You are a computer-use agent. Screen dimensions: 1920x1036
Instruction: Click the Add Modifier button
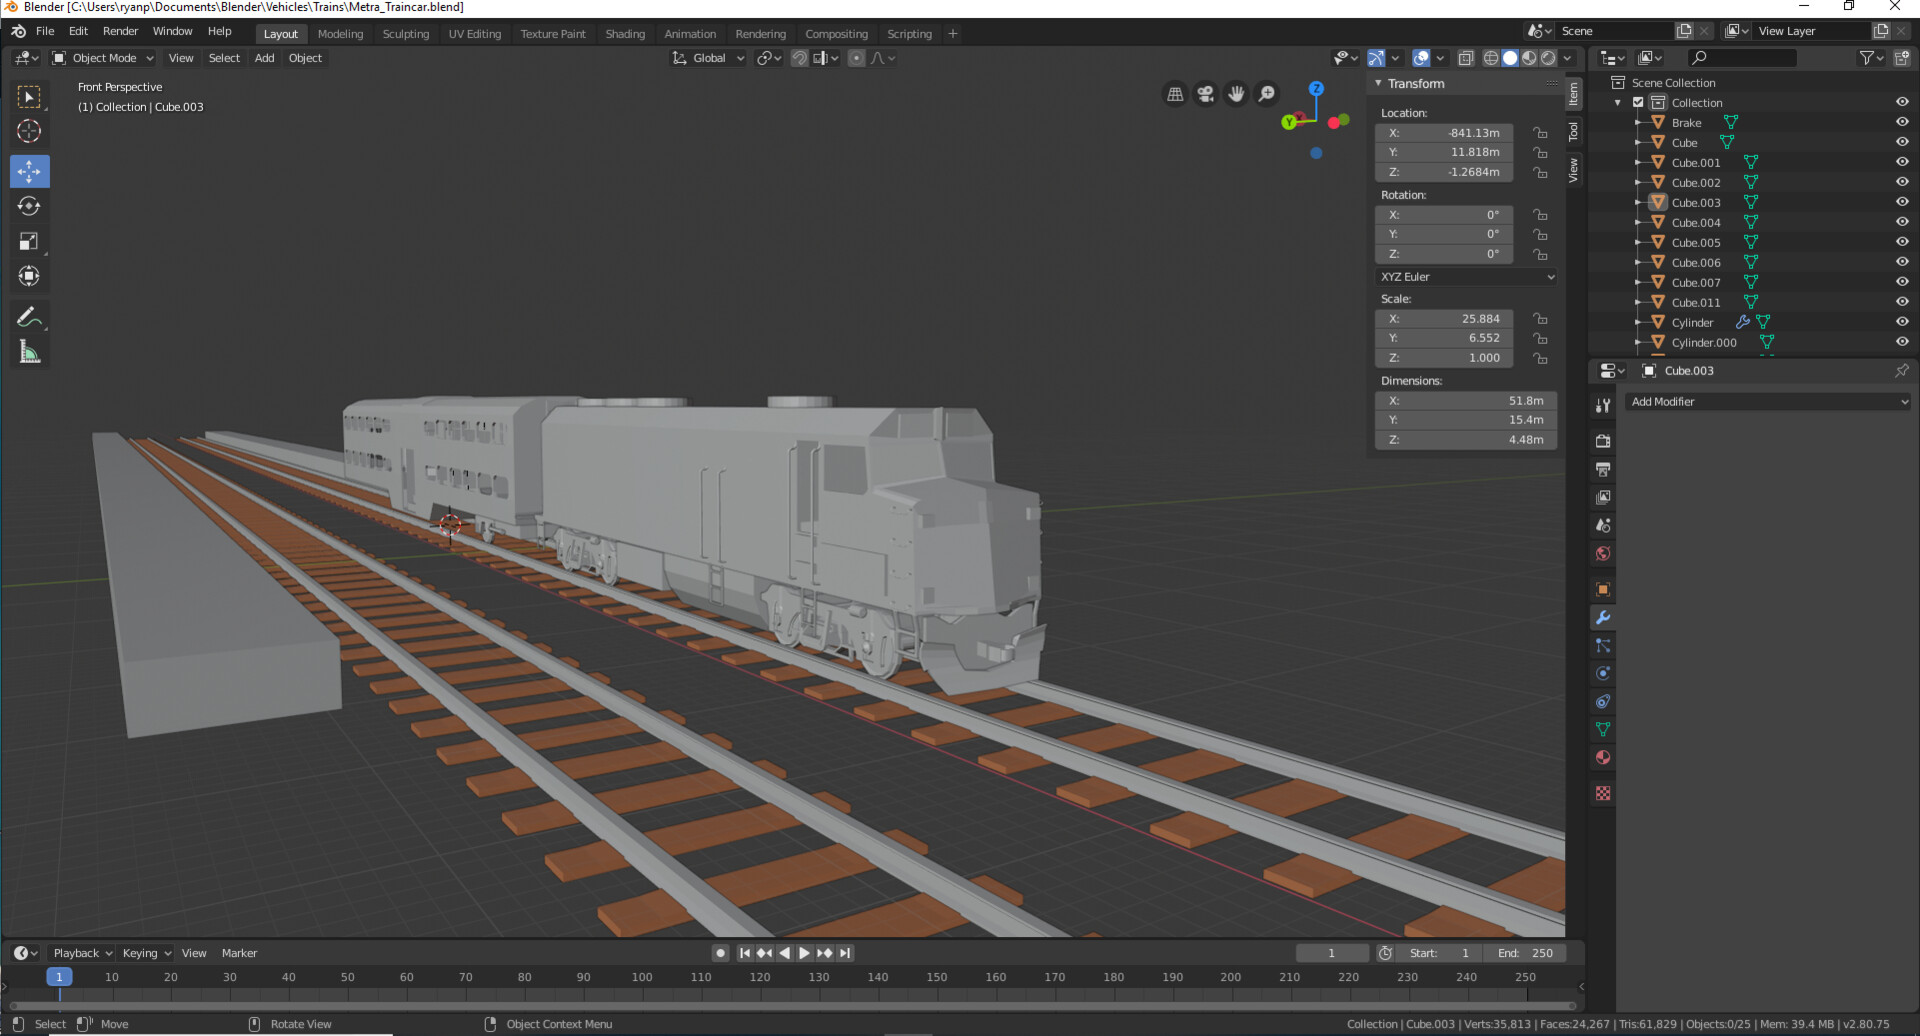point(1768,401)
